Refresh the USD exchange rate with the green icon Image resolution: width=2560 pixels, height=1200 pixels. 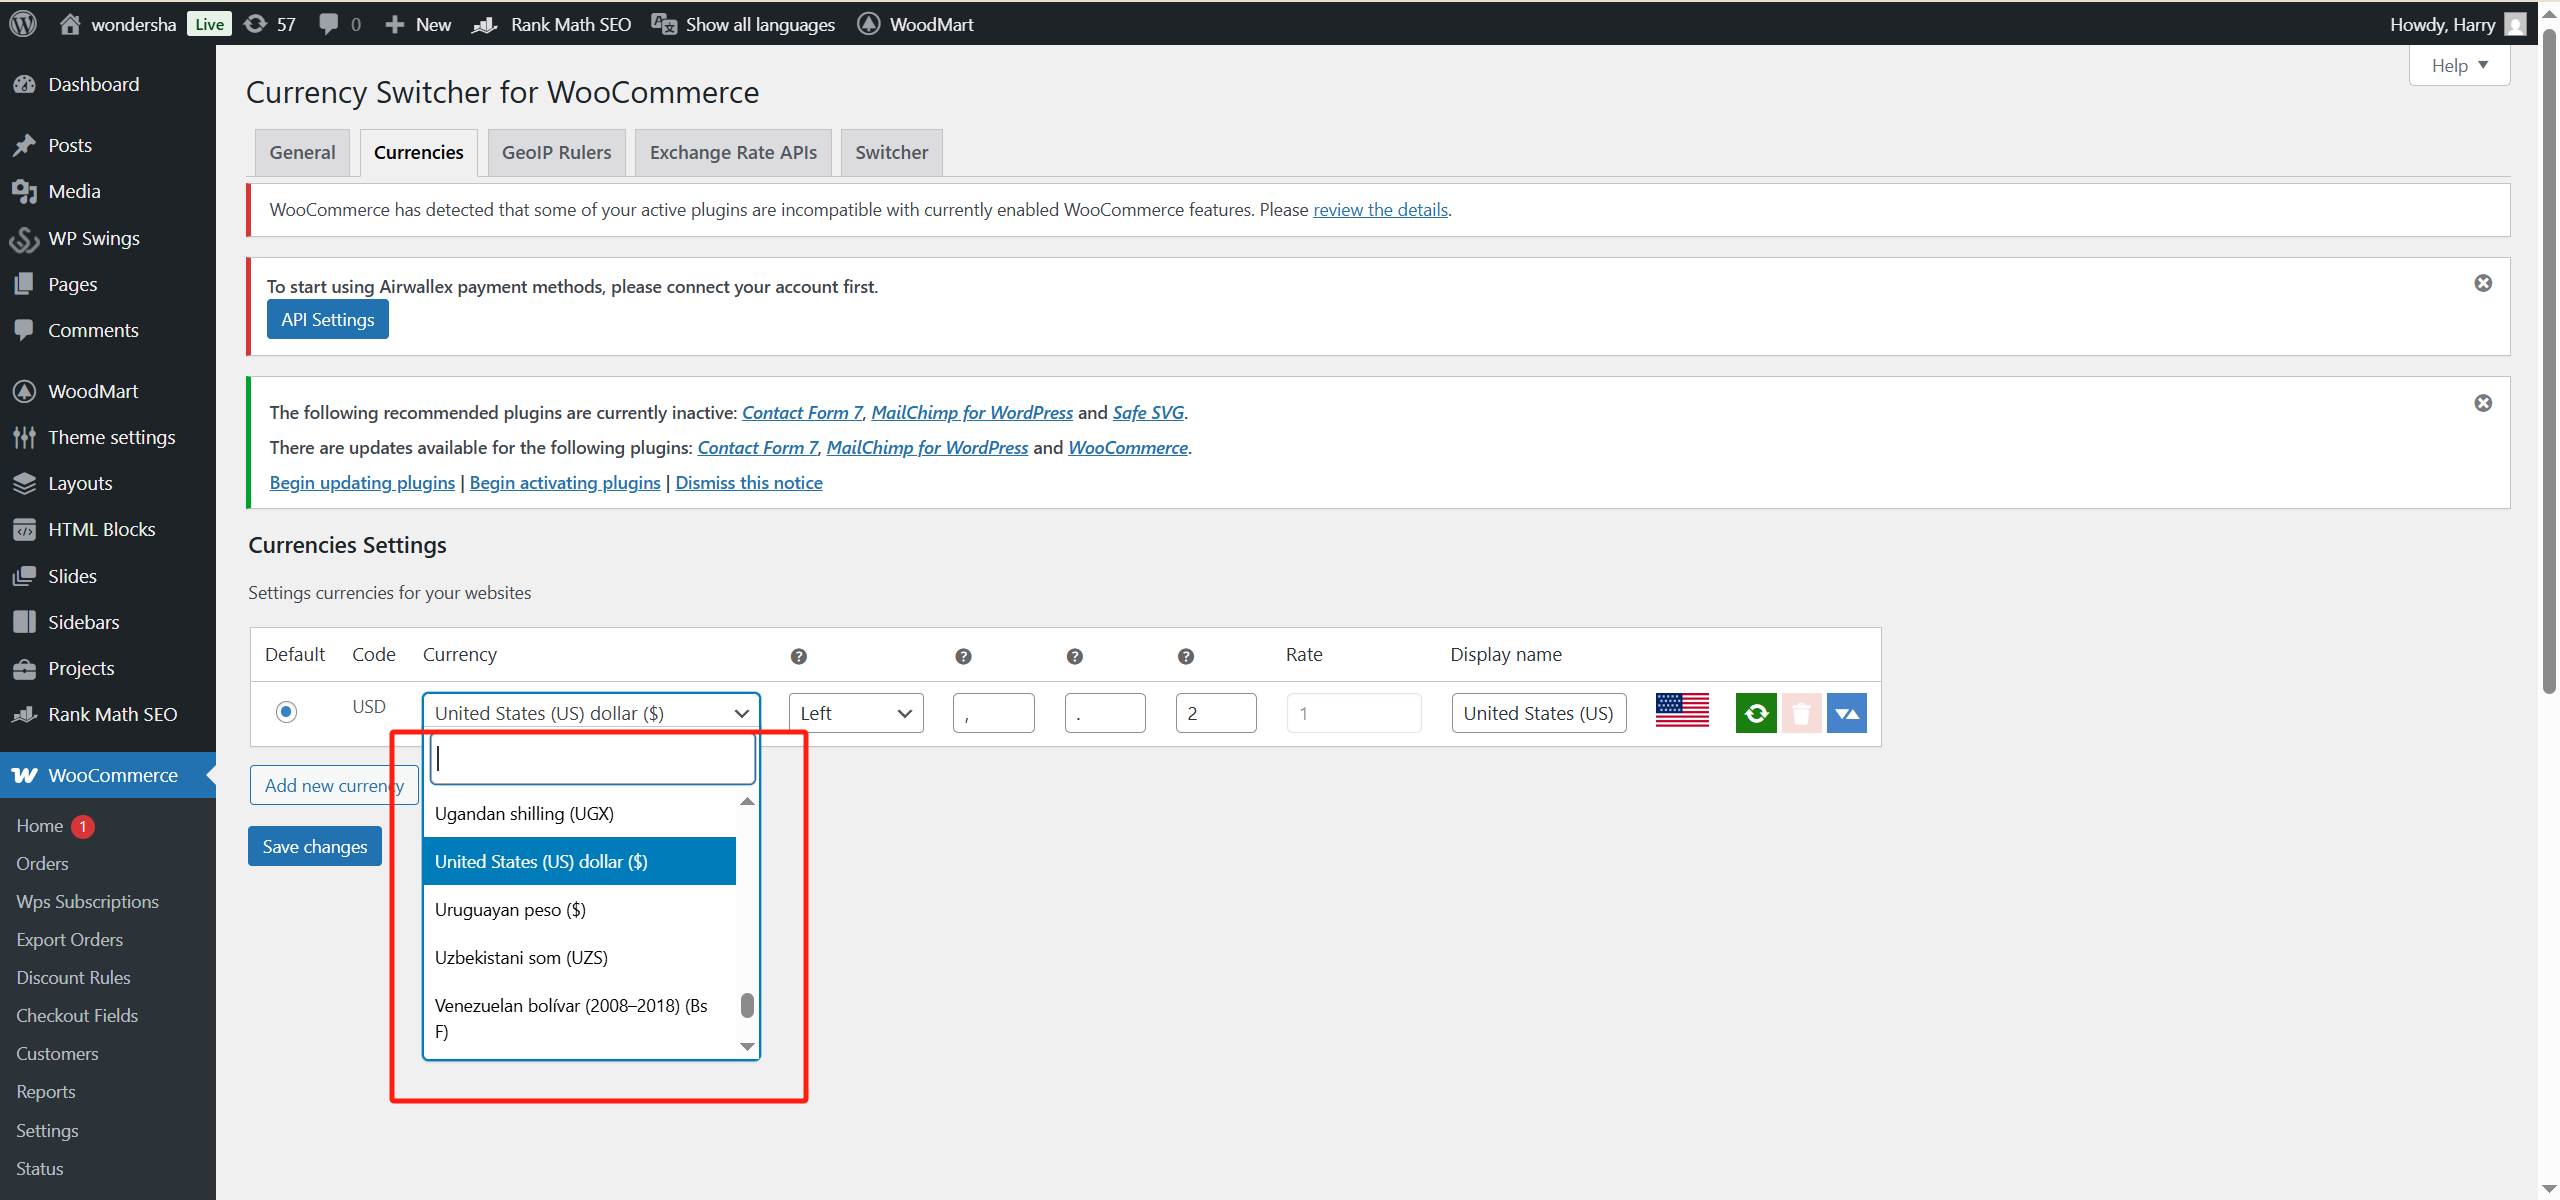point(1756,712)
